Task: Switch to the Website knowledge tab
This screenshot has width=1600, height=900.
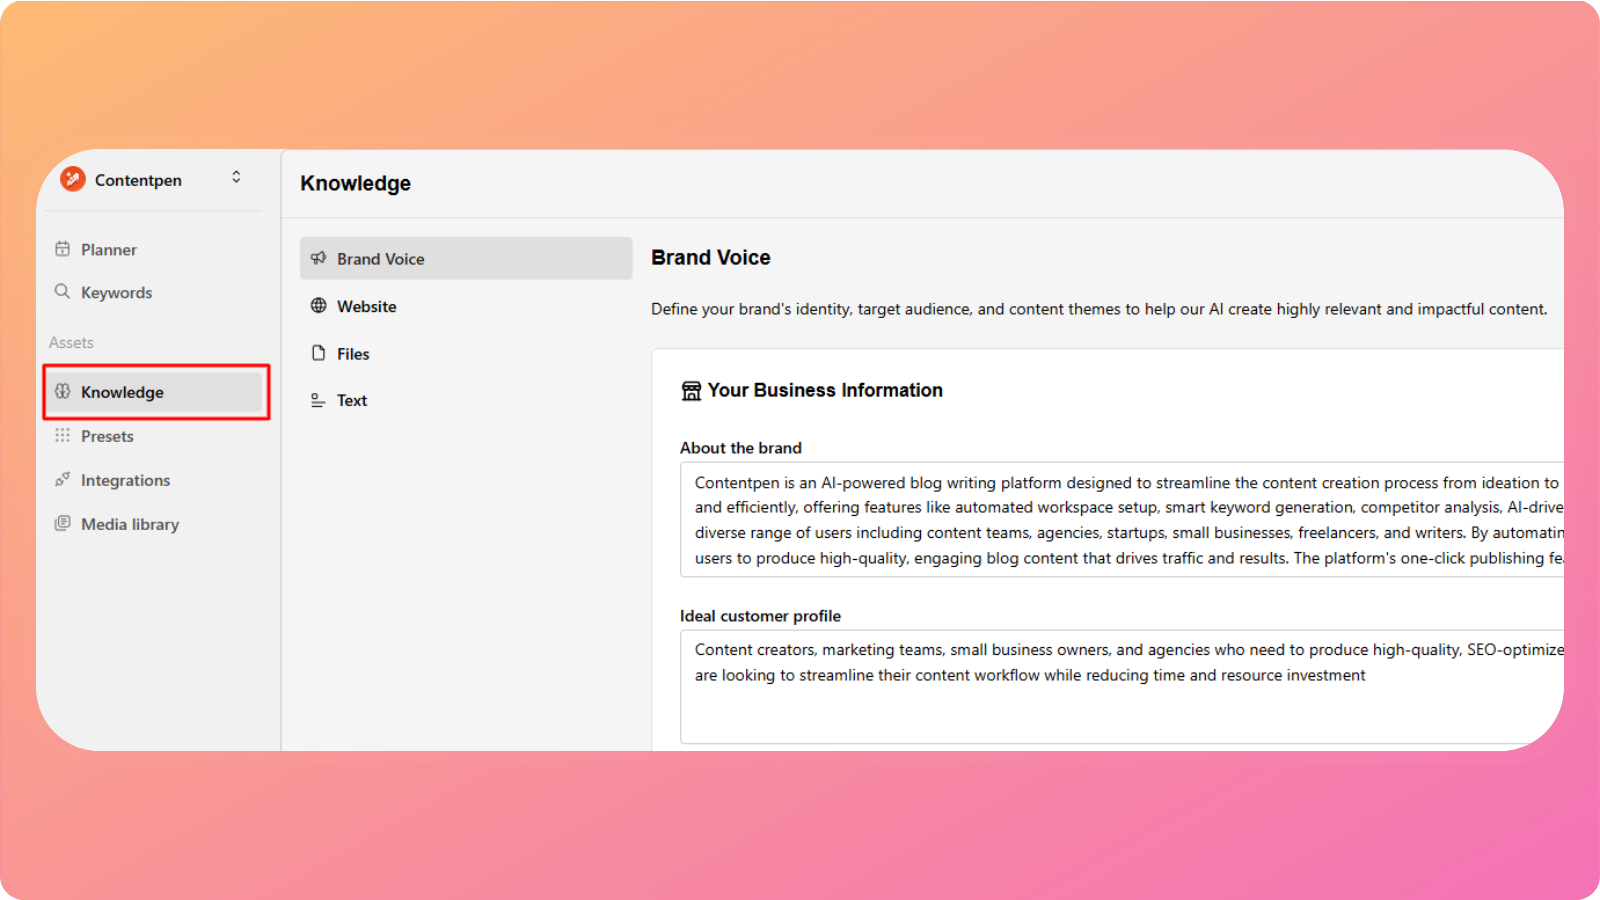Action: point(367,307)
